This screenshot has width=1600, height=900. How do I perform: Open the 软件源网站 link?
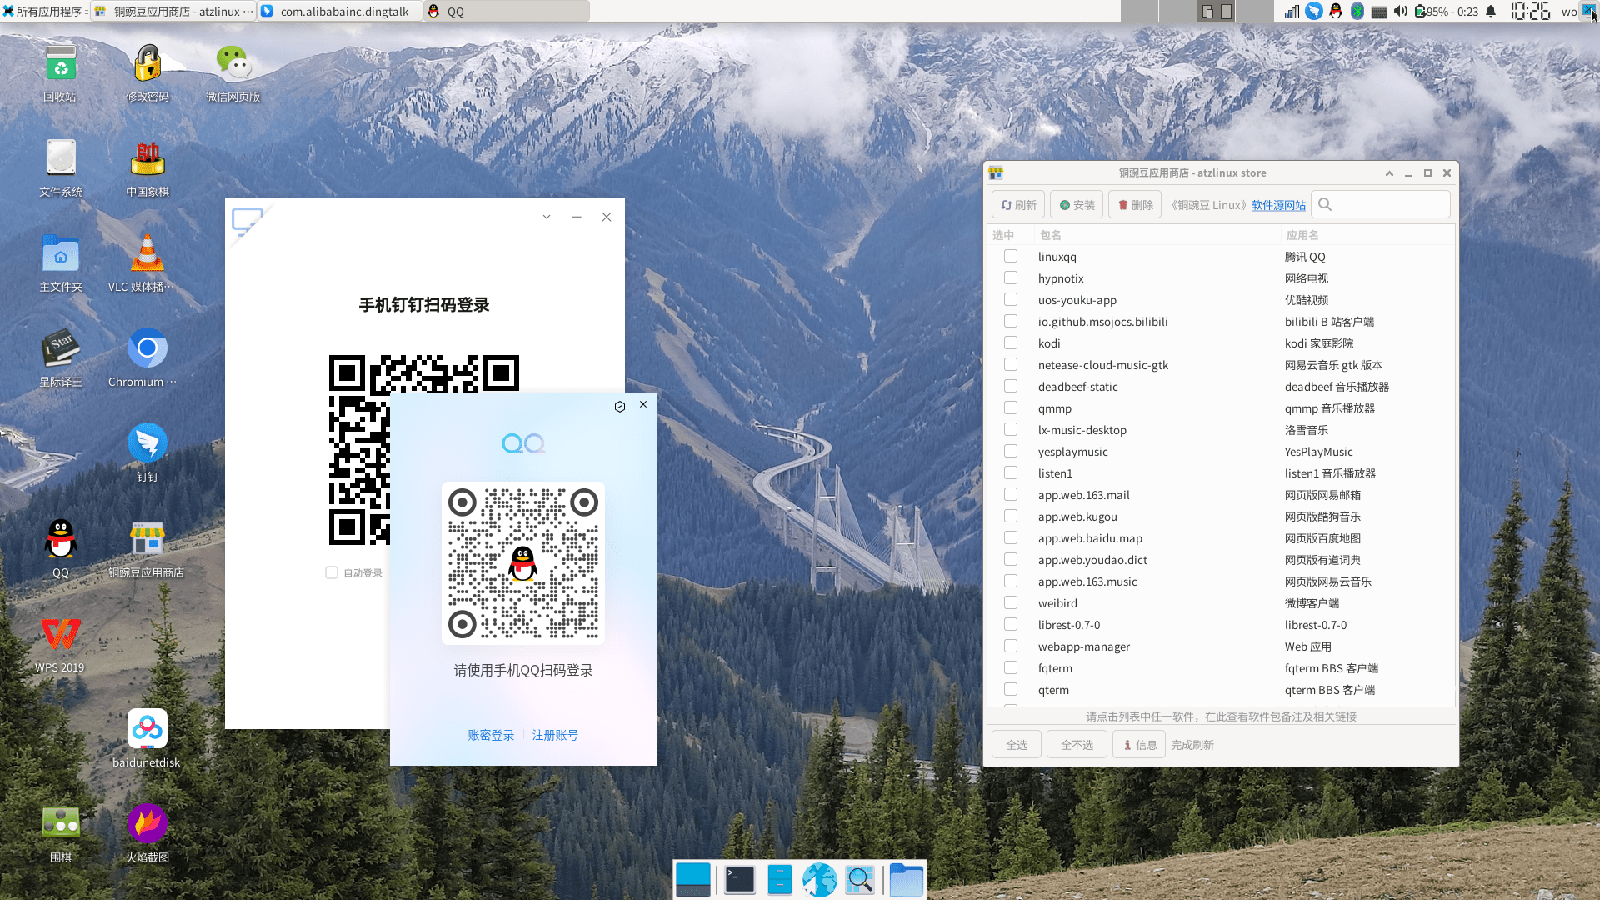click(x=1278, y=205)
